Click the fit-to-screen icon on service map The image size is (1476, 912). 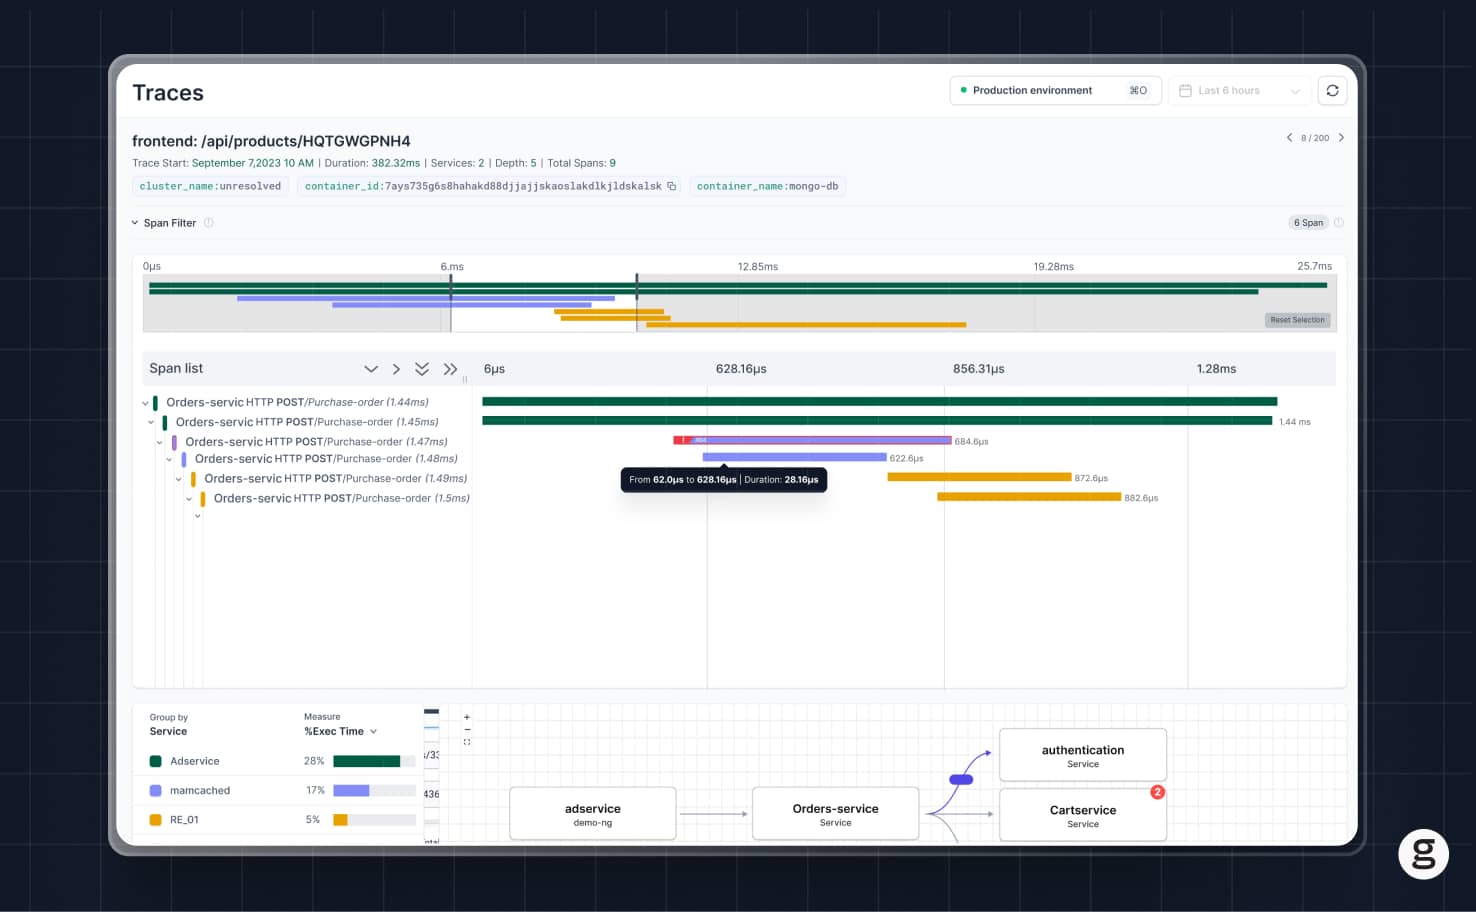click(x=467, y=742)
